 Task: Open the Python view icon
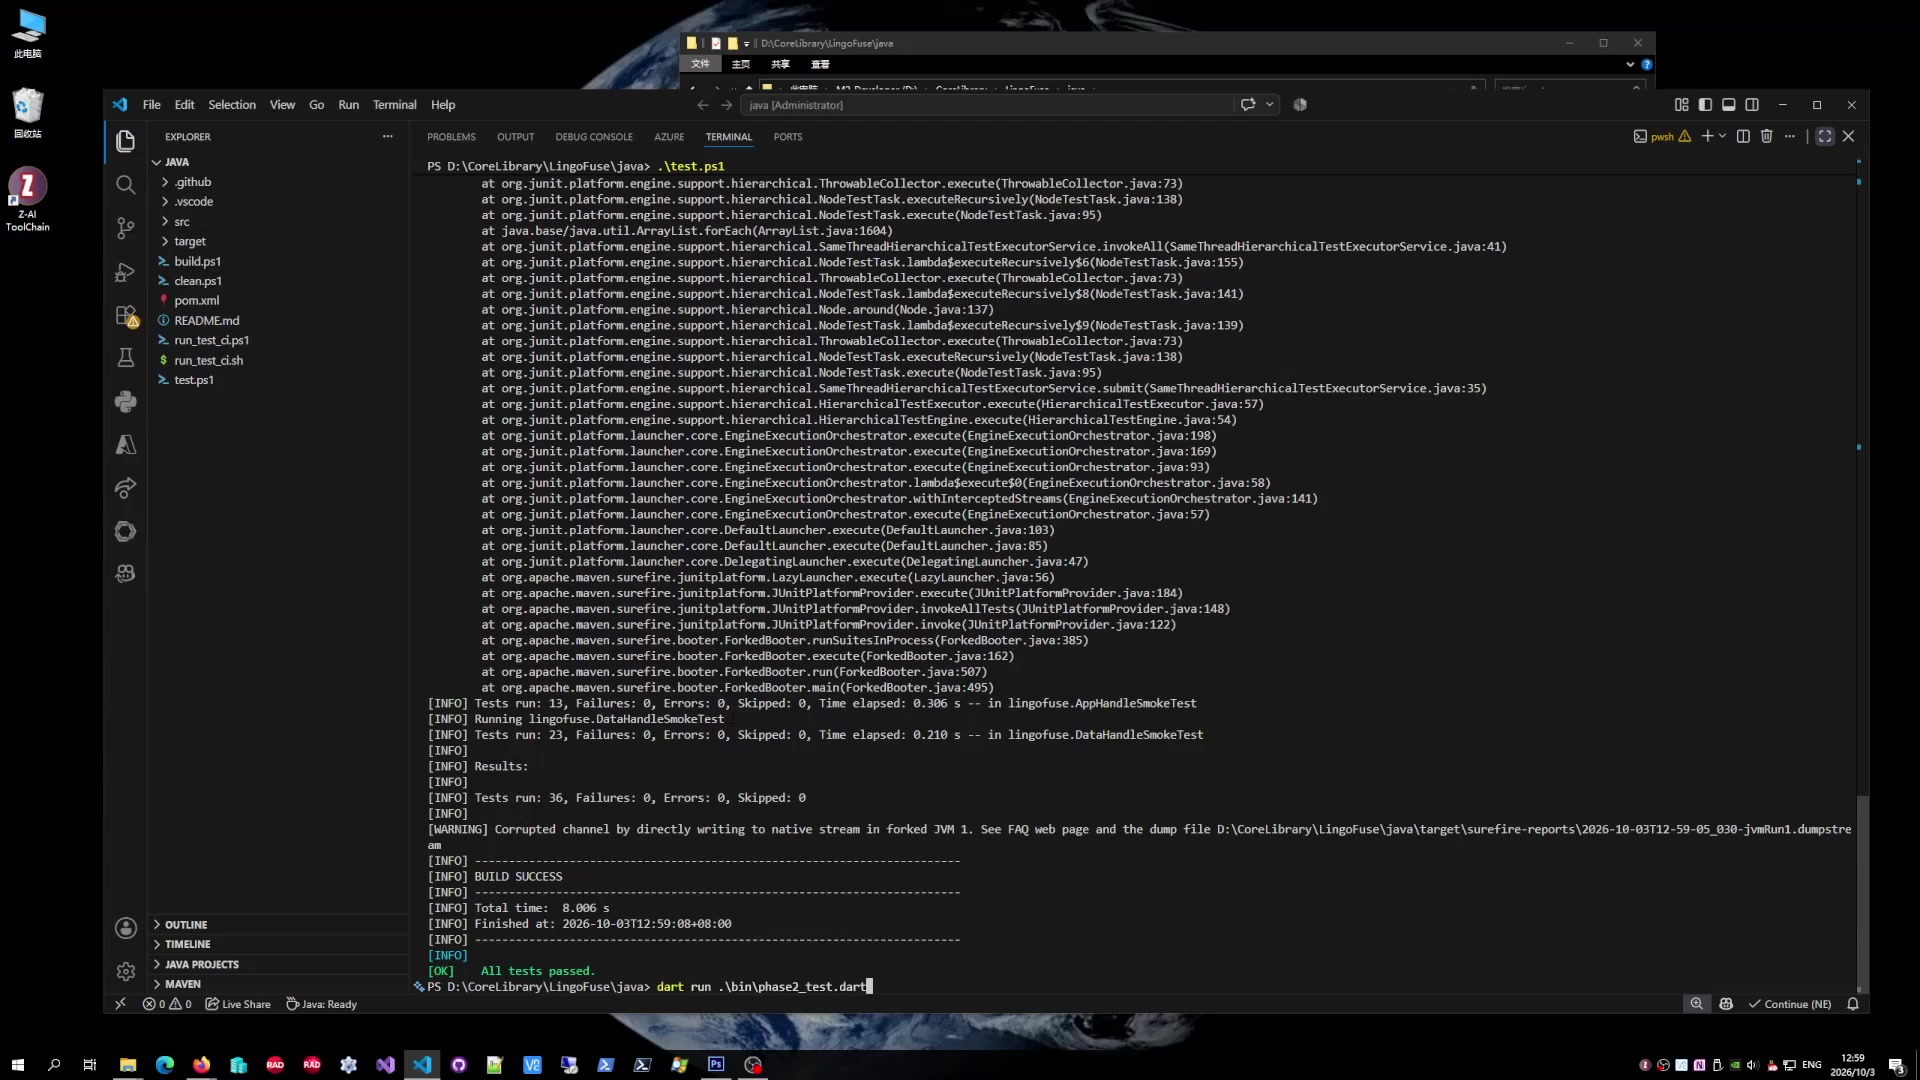point(125,402)
